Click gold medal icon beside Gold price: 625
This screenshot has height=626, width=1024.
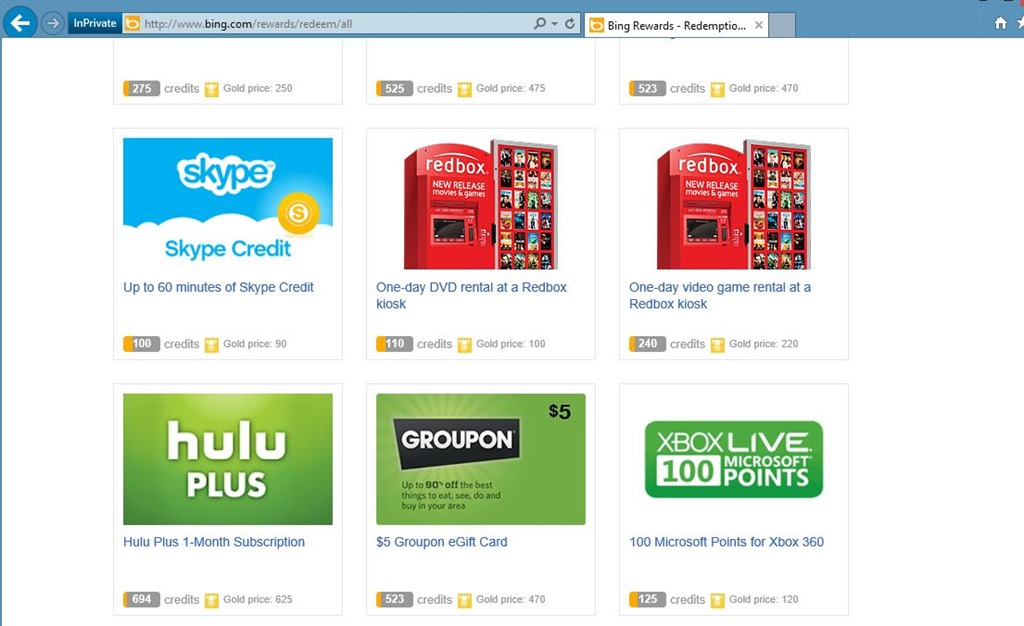pyautogui.click(x=212, y=600)
